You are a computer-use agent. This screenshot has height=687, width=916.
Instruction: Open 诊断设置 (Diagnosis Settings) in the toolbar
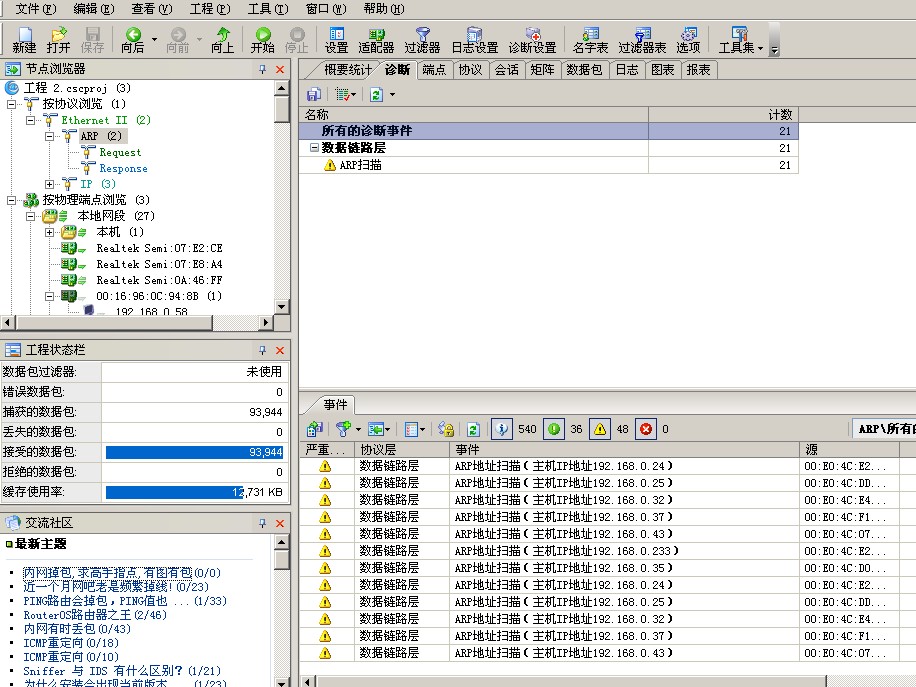tap(532, 40)
